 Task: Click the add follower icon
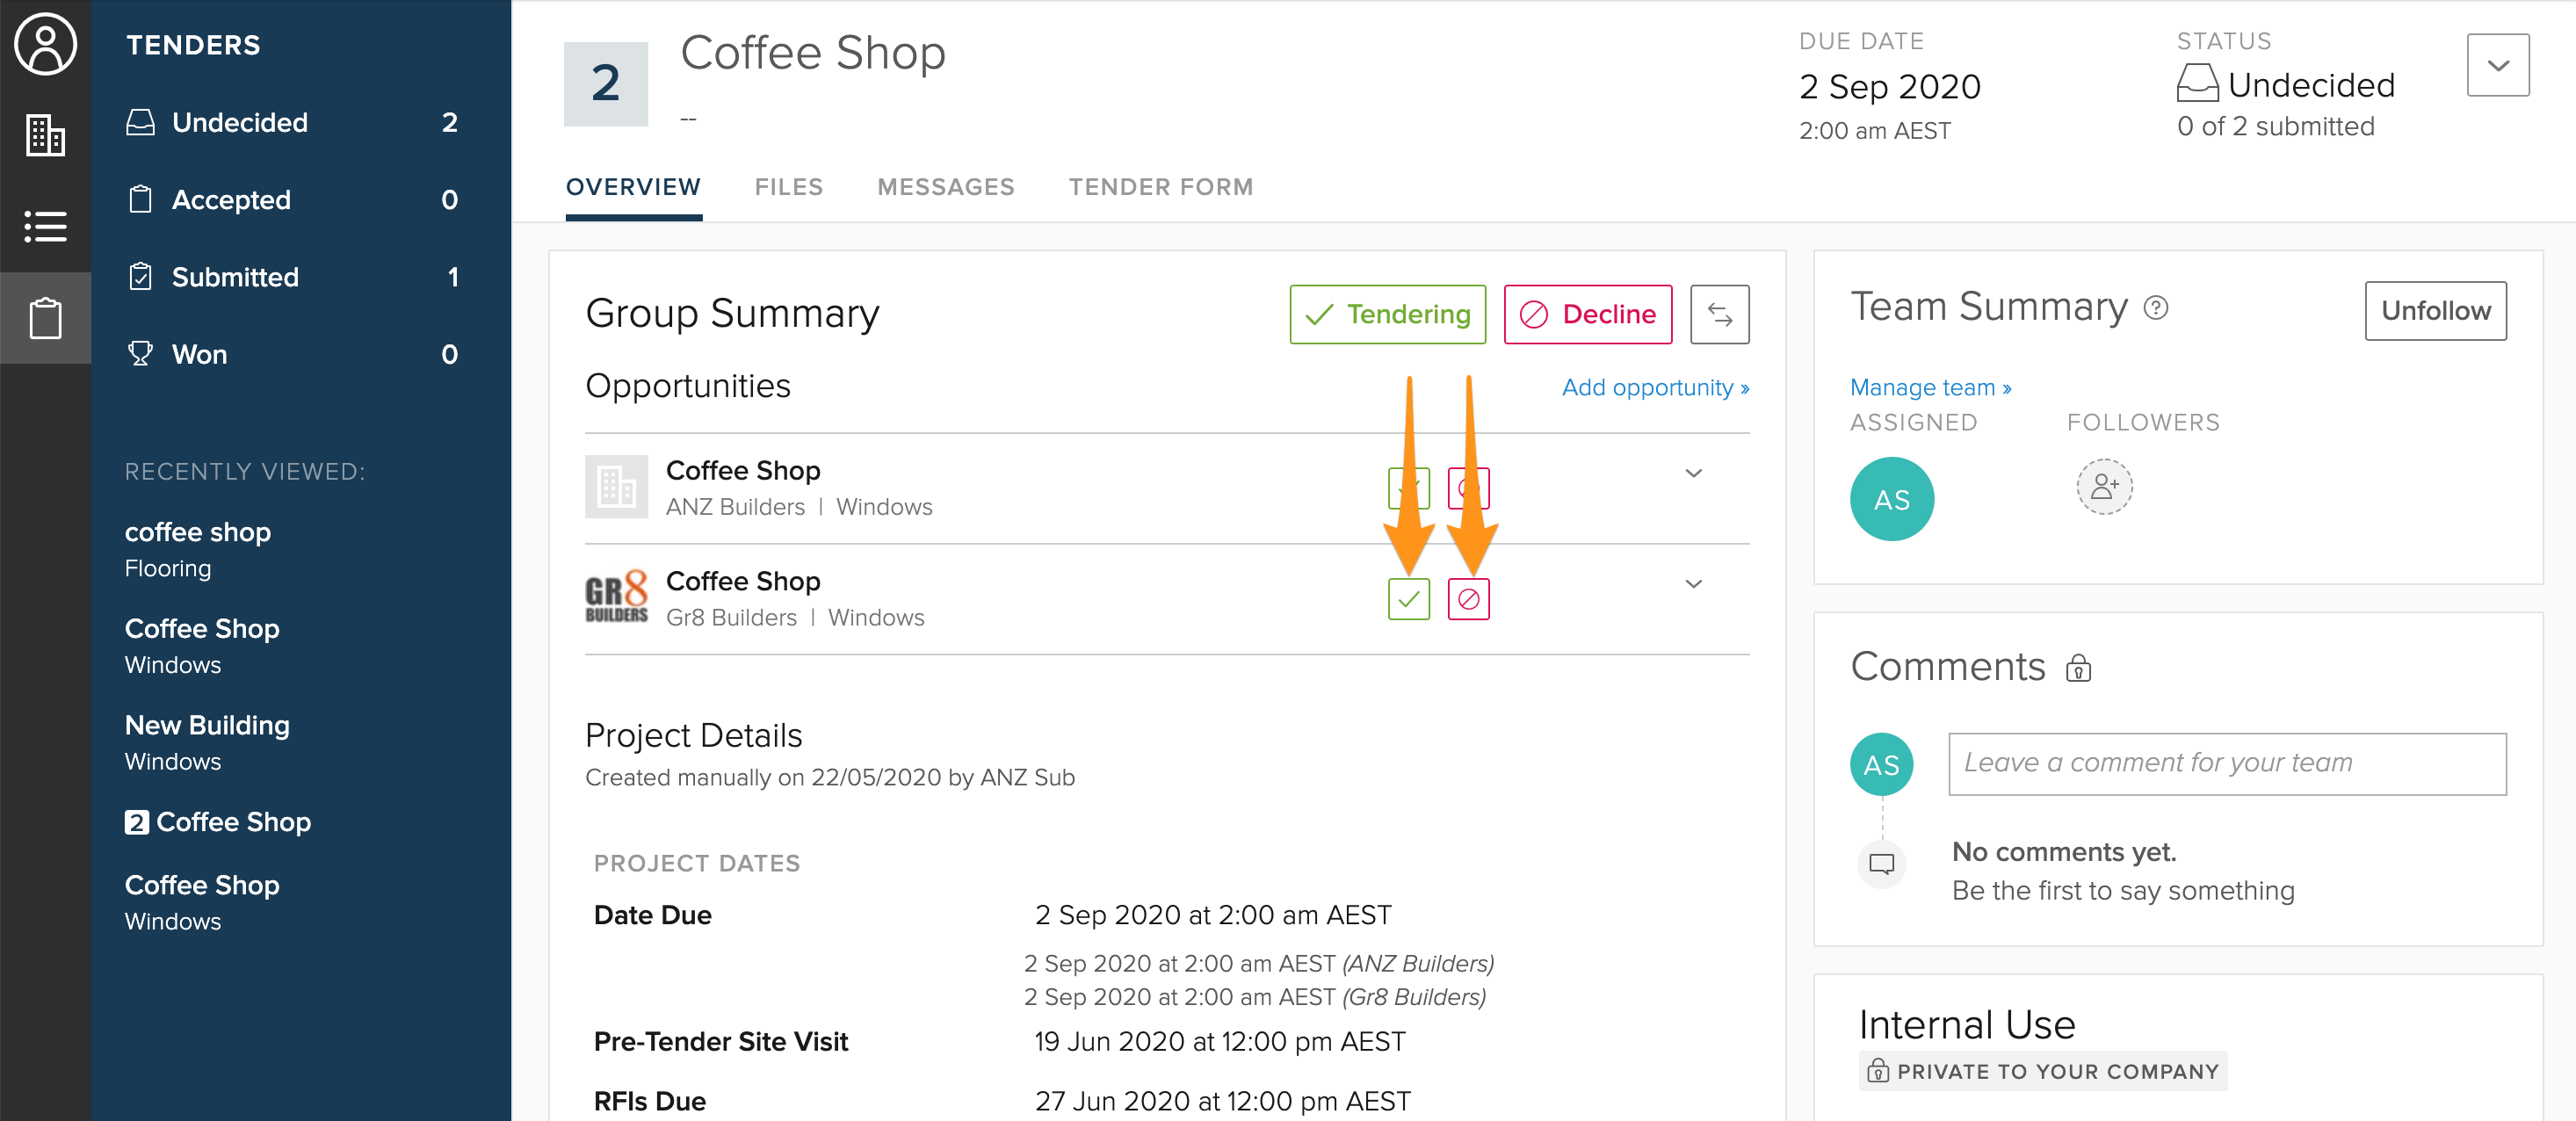2103,486
